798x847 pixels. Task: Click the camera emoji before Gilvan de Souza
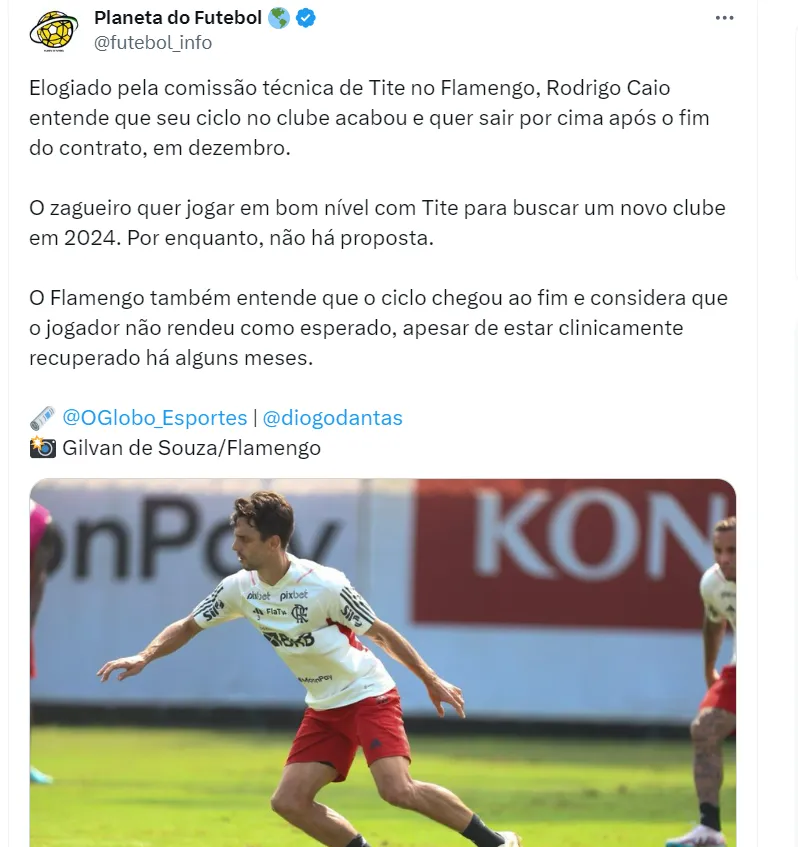click(x=43, y=448)
